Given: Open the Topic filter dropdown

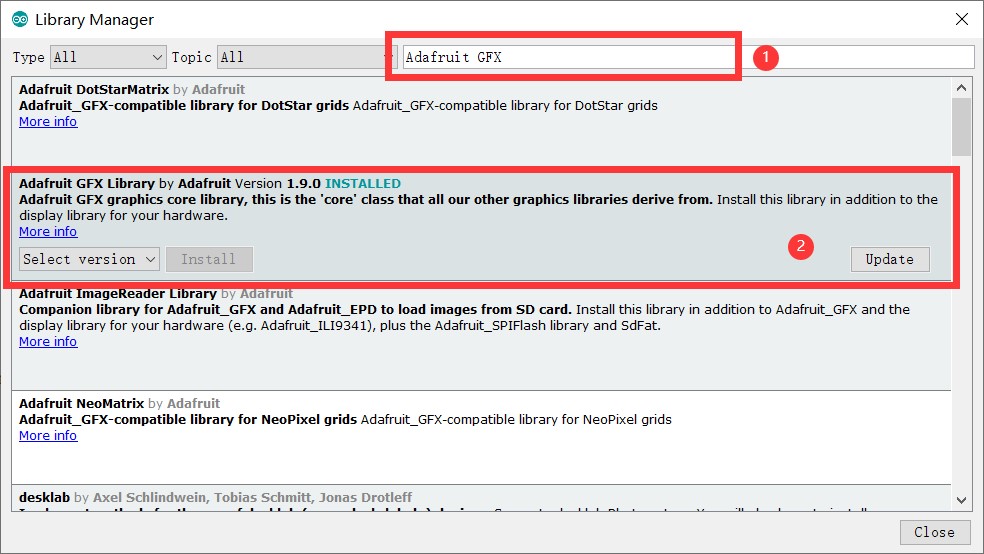Looking at the screenshot, I should point(307,57).
